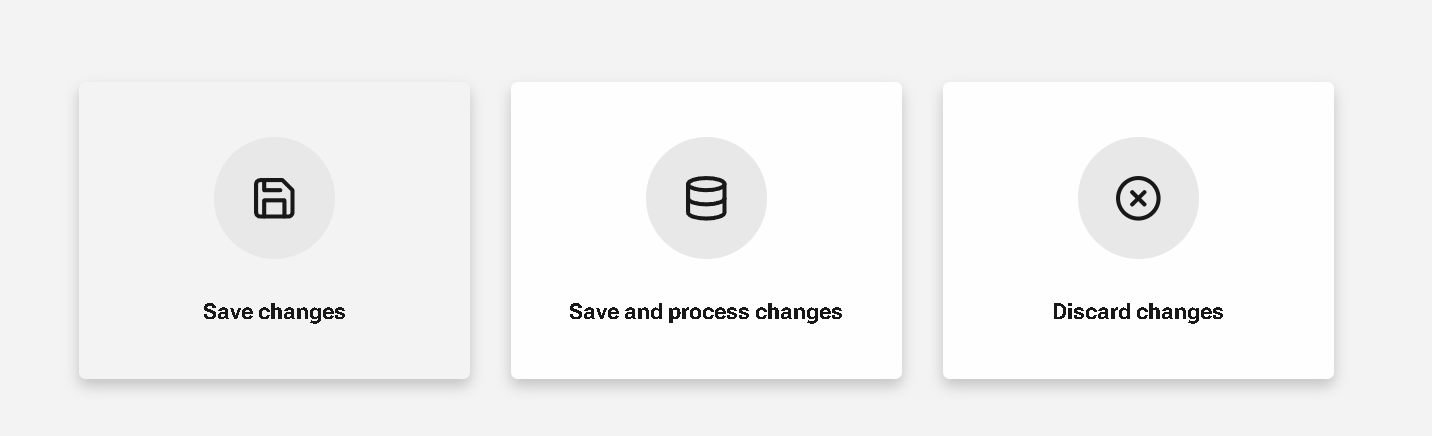
Task: Save edits using the diskette icon
Action: pyautogui.click(x=274, y=198)
